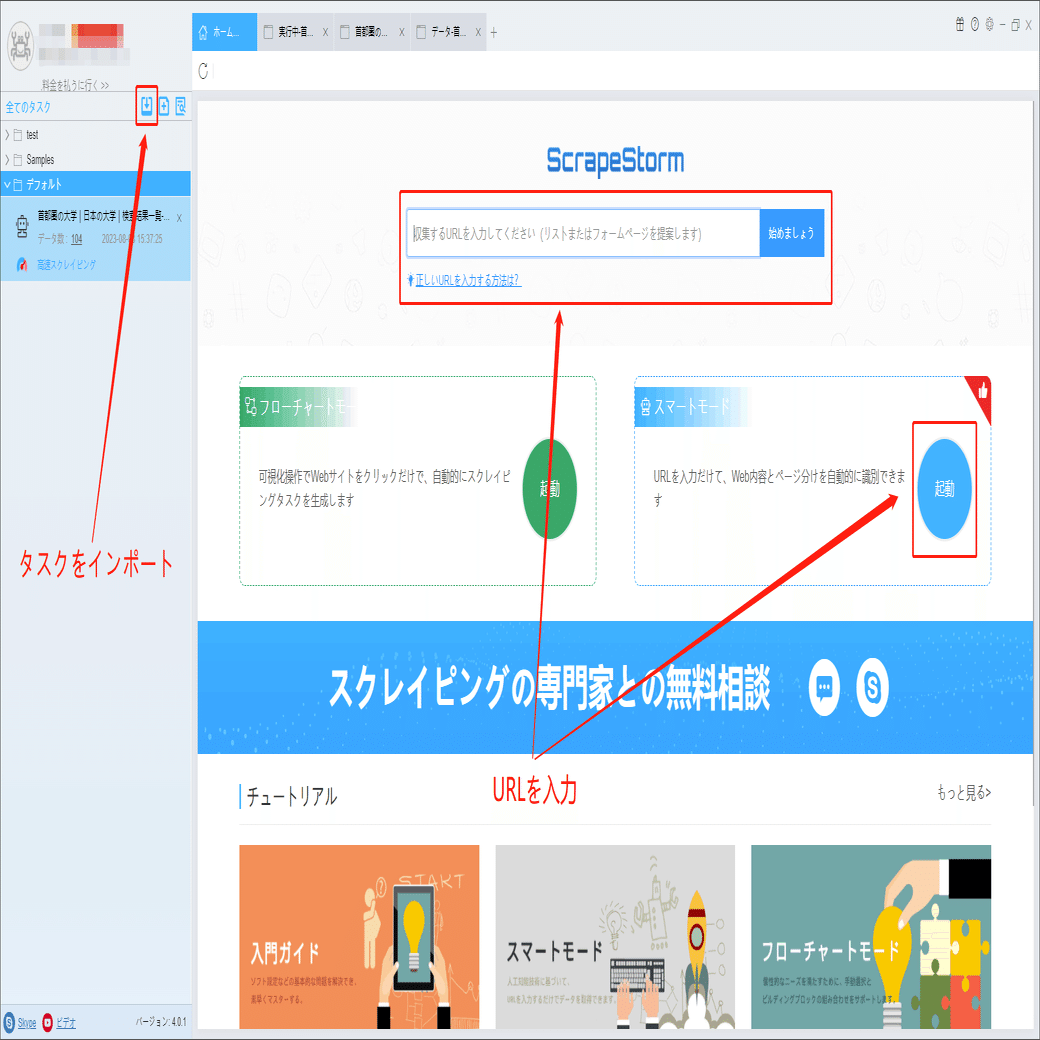Click the スマートモード card header
Viewport: 1040px width, 1040px height.
point(692,407)
